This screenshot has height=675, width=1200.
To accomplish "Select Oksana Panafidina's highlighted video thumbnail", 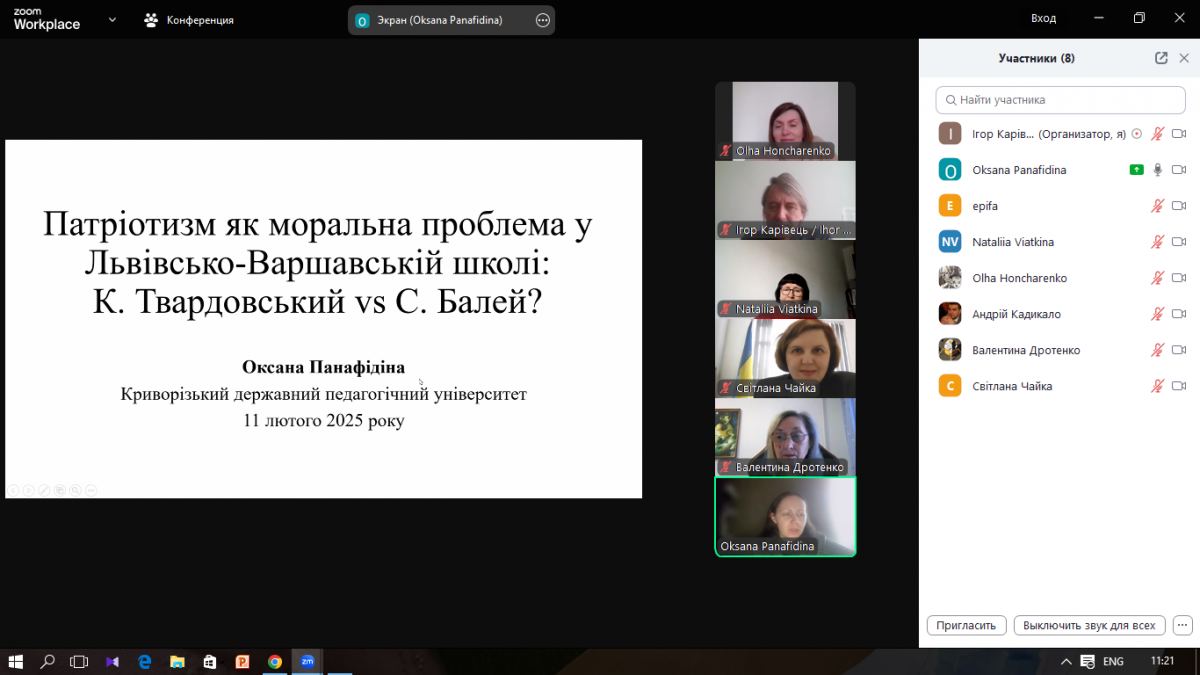I will click(785, 516).
